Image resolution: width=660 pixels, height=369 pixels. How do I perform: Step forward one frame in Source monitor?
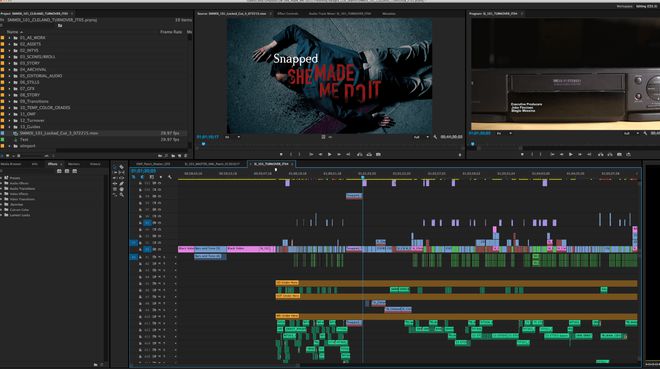339,154
